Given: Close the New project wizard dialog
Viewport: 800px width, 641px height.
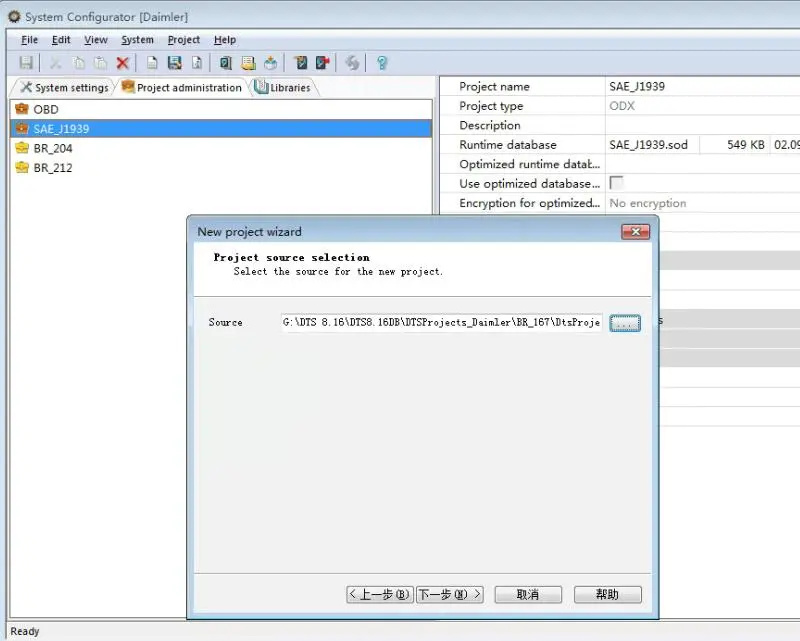Looking at the screenshot, I should [x=635, y=232].
